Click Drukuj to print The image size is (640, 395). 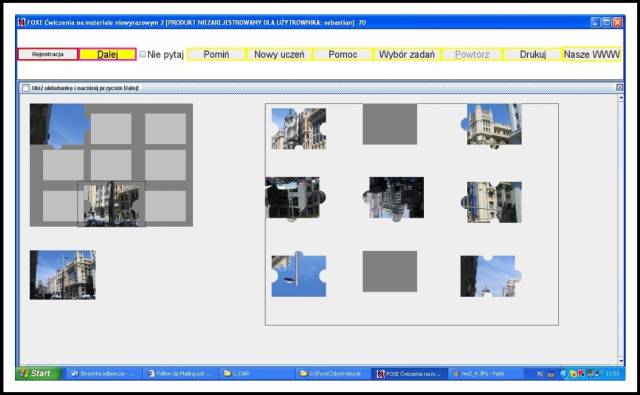tap(533, 54)
